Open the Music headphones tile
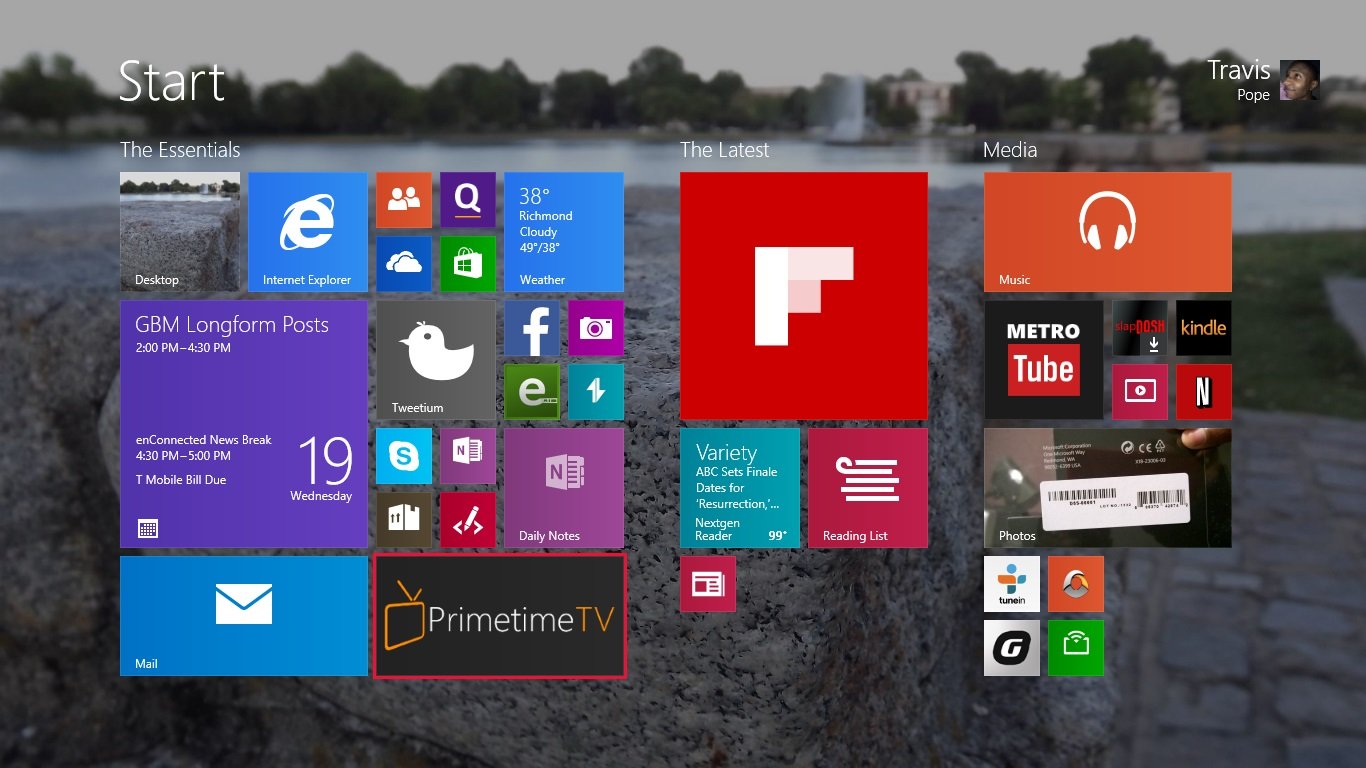 tap(1108, 232)
